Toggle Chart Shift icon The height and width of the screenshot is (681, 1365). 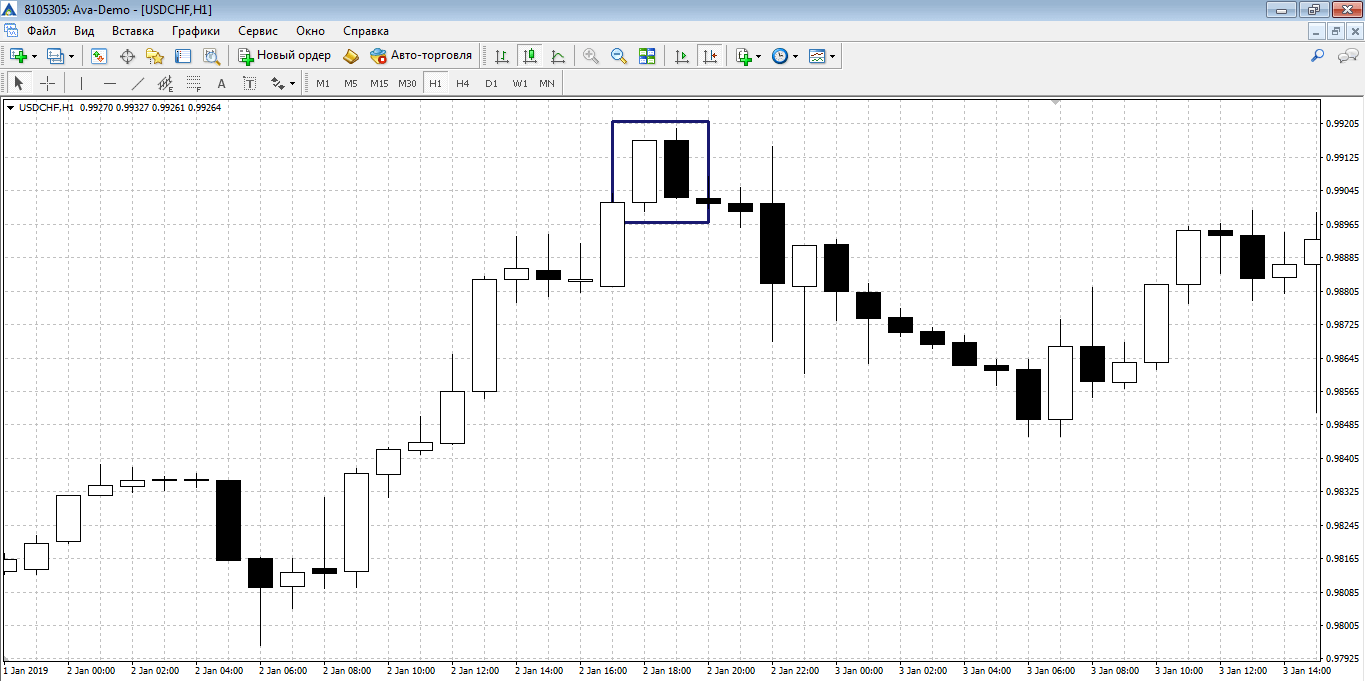(x=710, y=56)
